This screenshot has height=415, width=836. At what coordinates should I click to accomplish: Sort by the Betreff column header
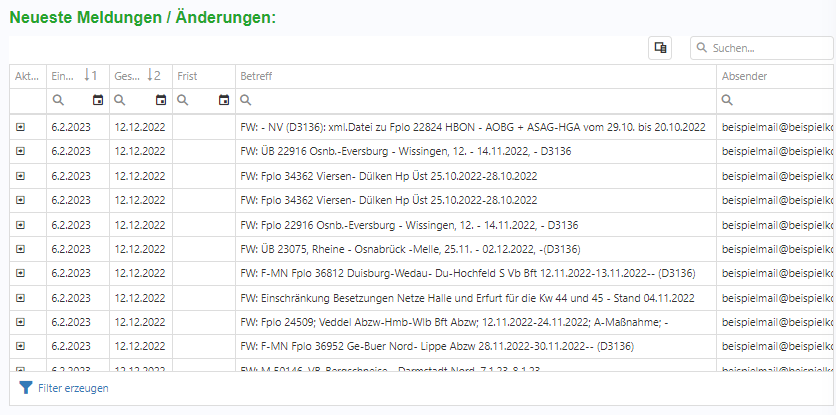[256, 76]
